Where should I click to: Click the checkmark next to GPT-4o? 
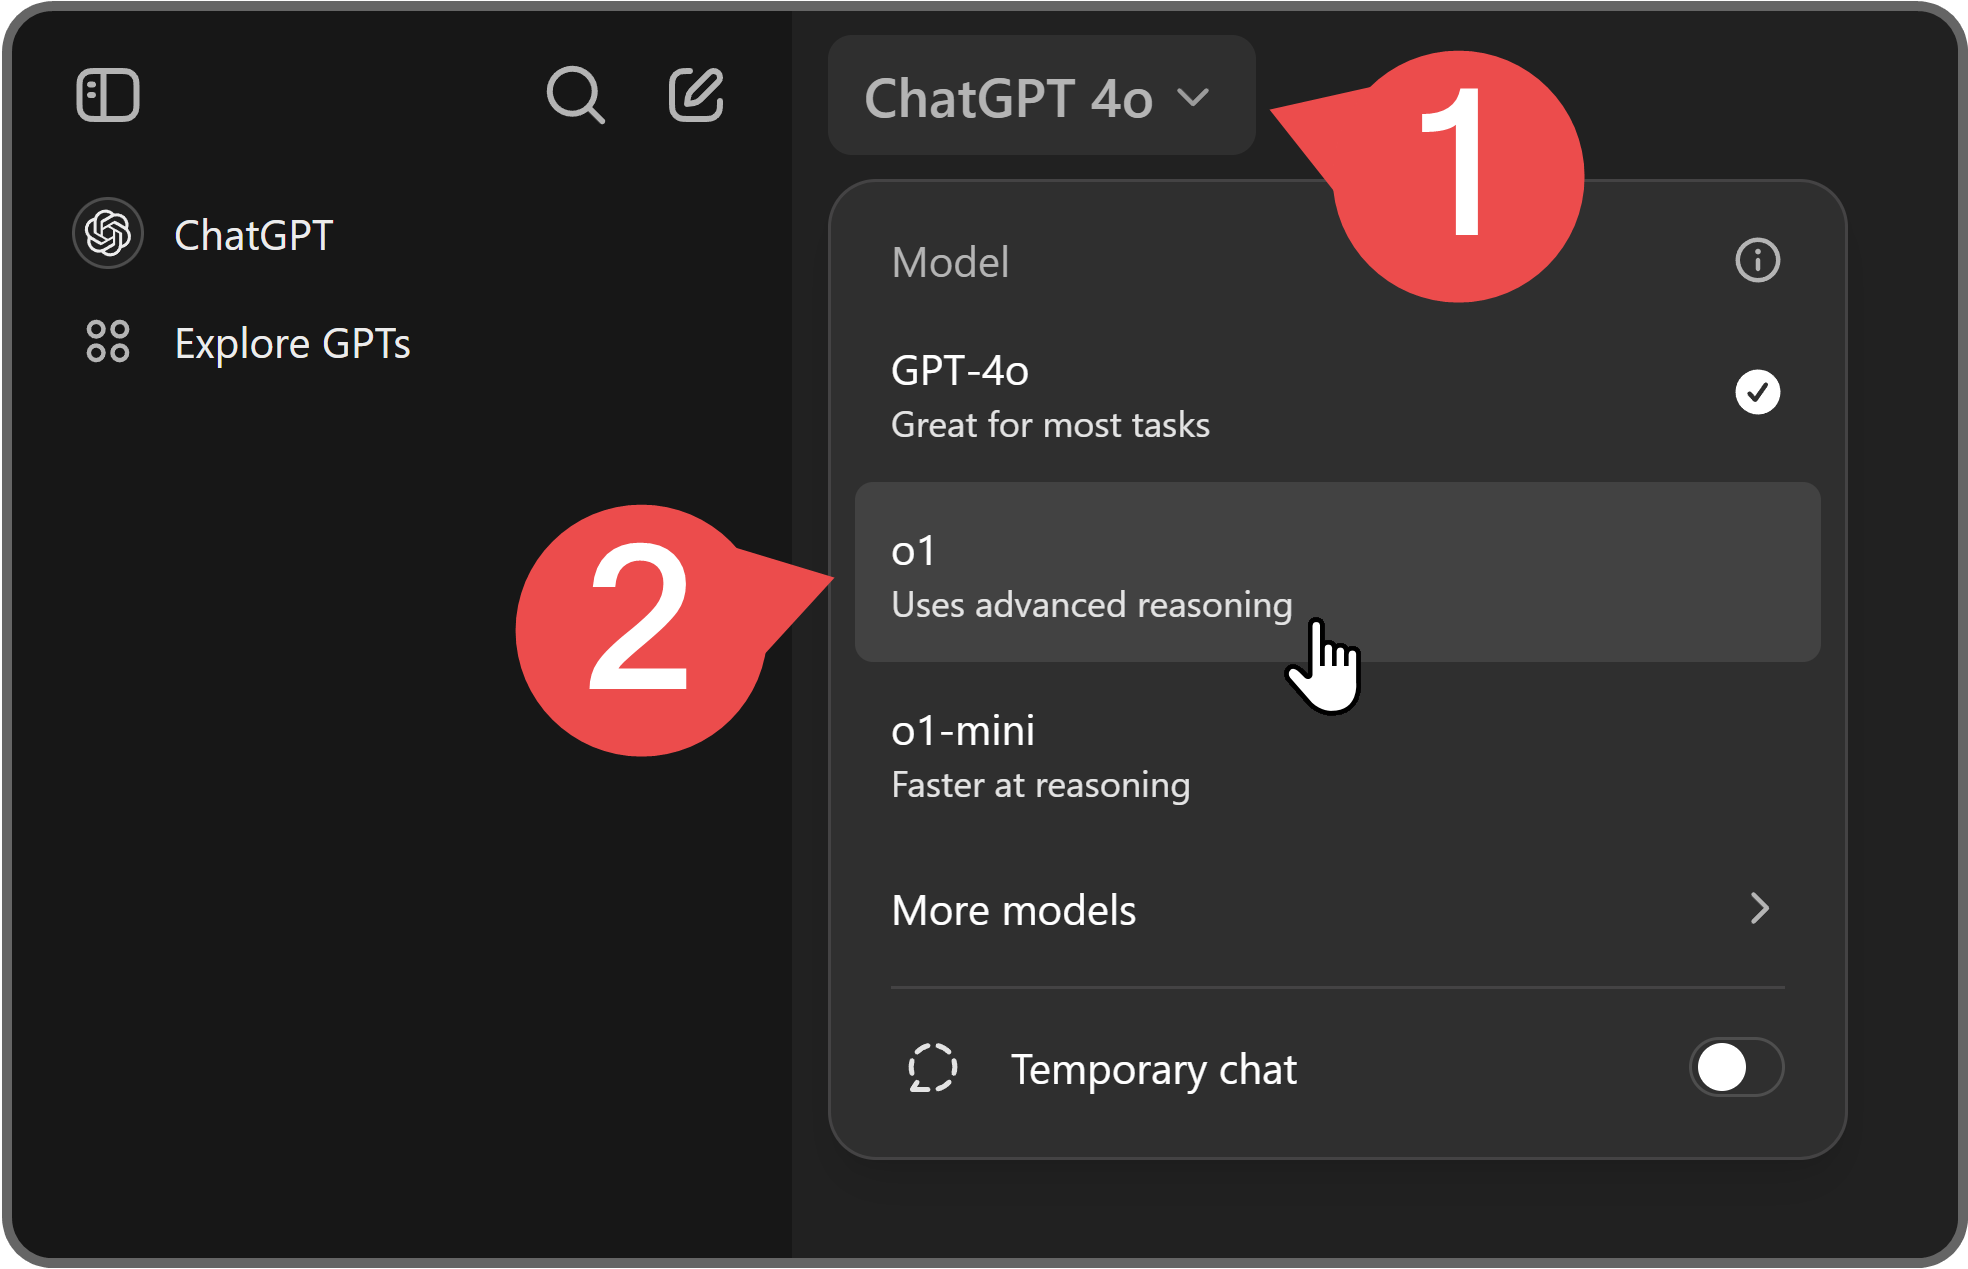click(x=1757, y=392)
